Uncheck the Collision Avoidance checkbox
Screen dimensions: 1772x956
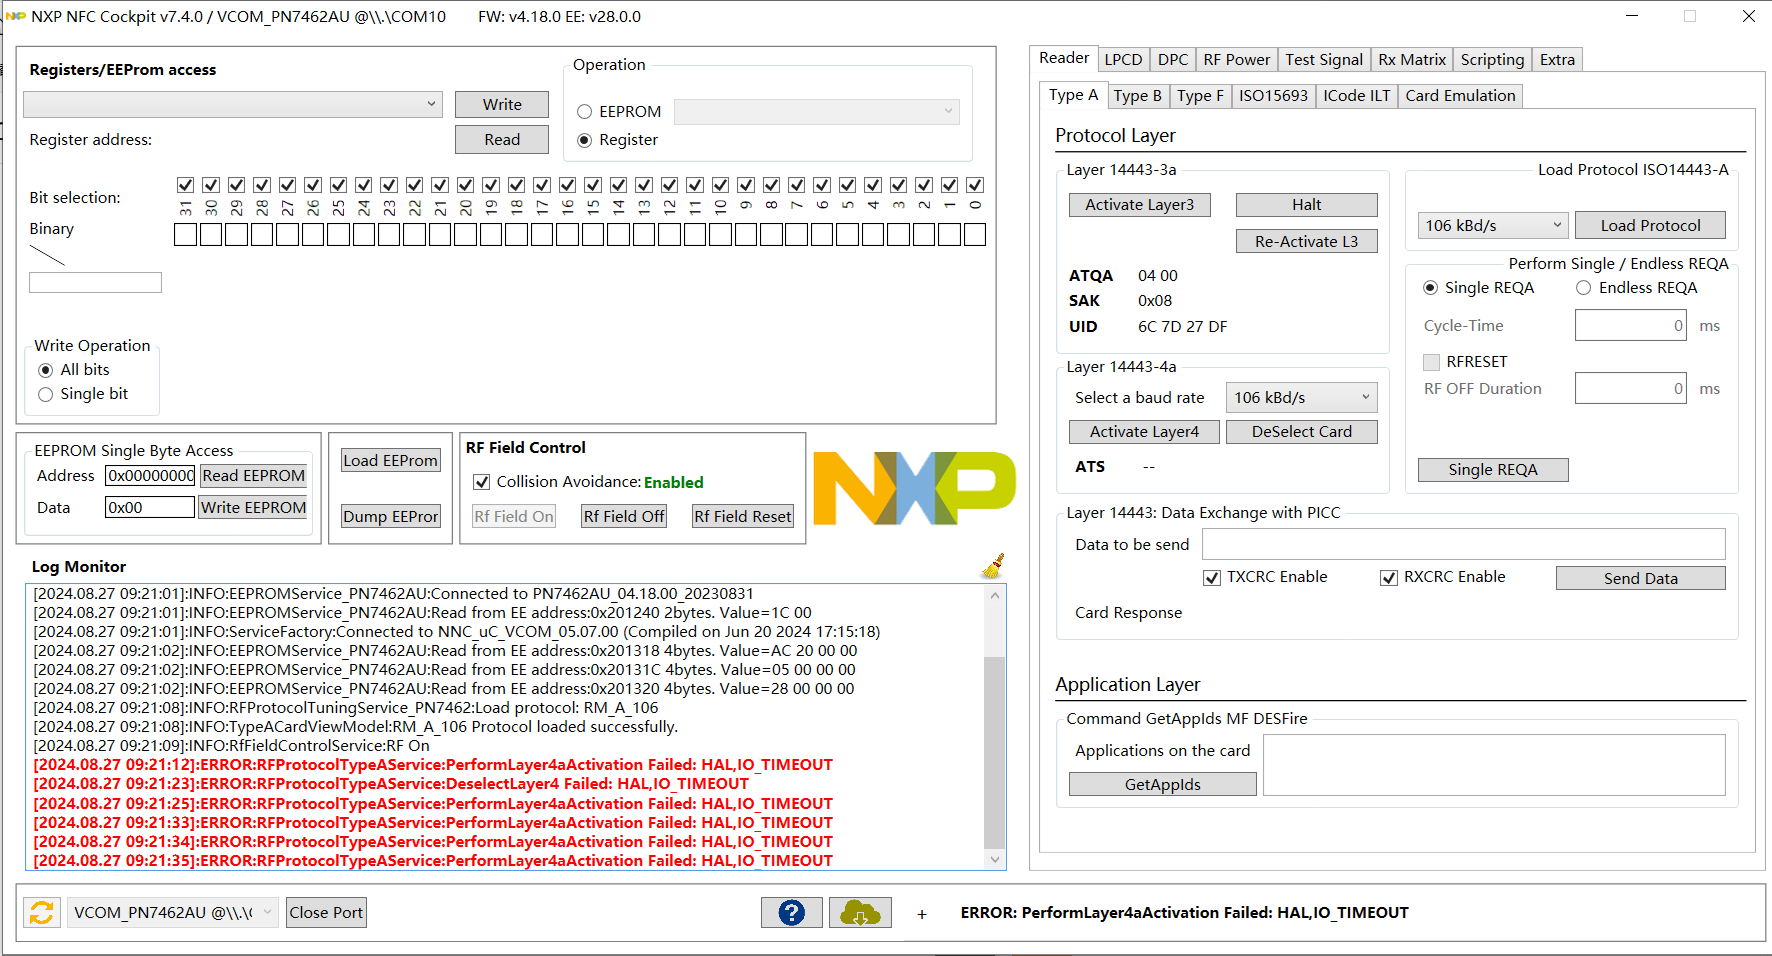482,481
